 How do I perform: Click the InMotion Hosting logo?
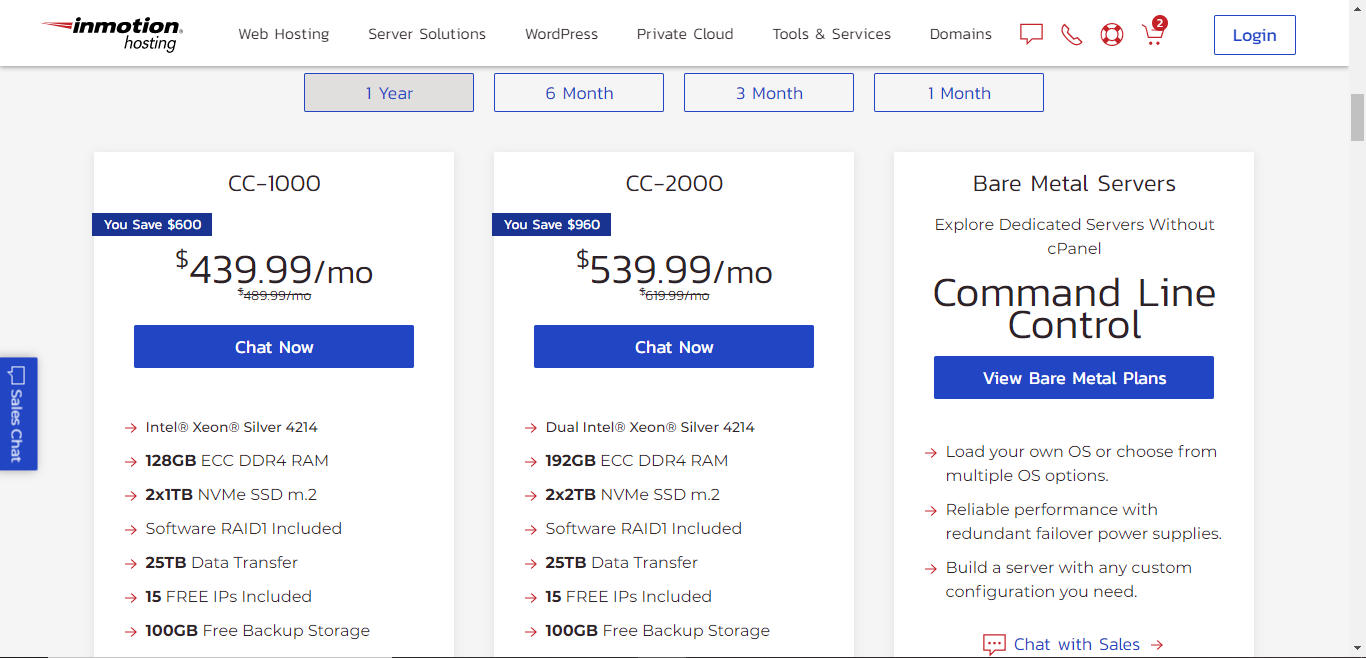click(x=112, y=34)
